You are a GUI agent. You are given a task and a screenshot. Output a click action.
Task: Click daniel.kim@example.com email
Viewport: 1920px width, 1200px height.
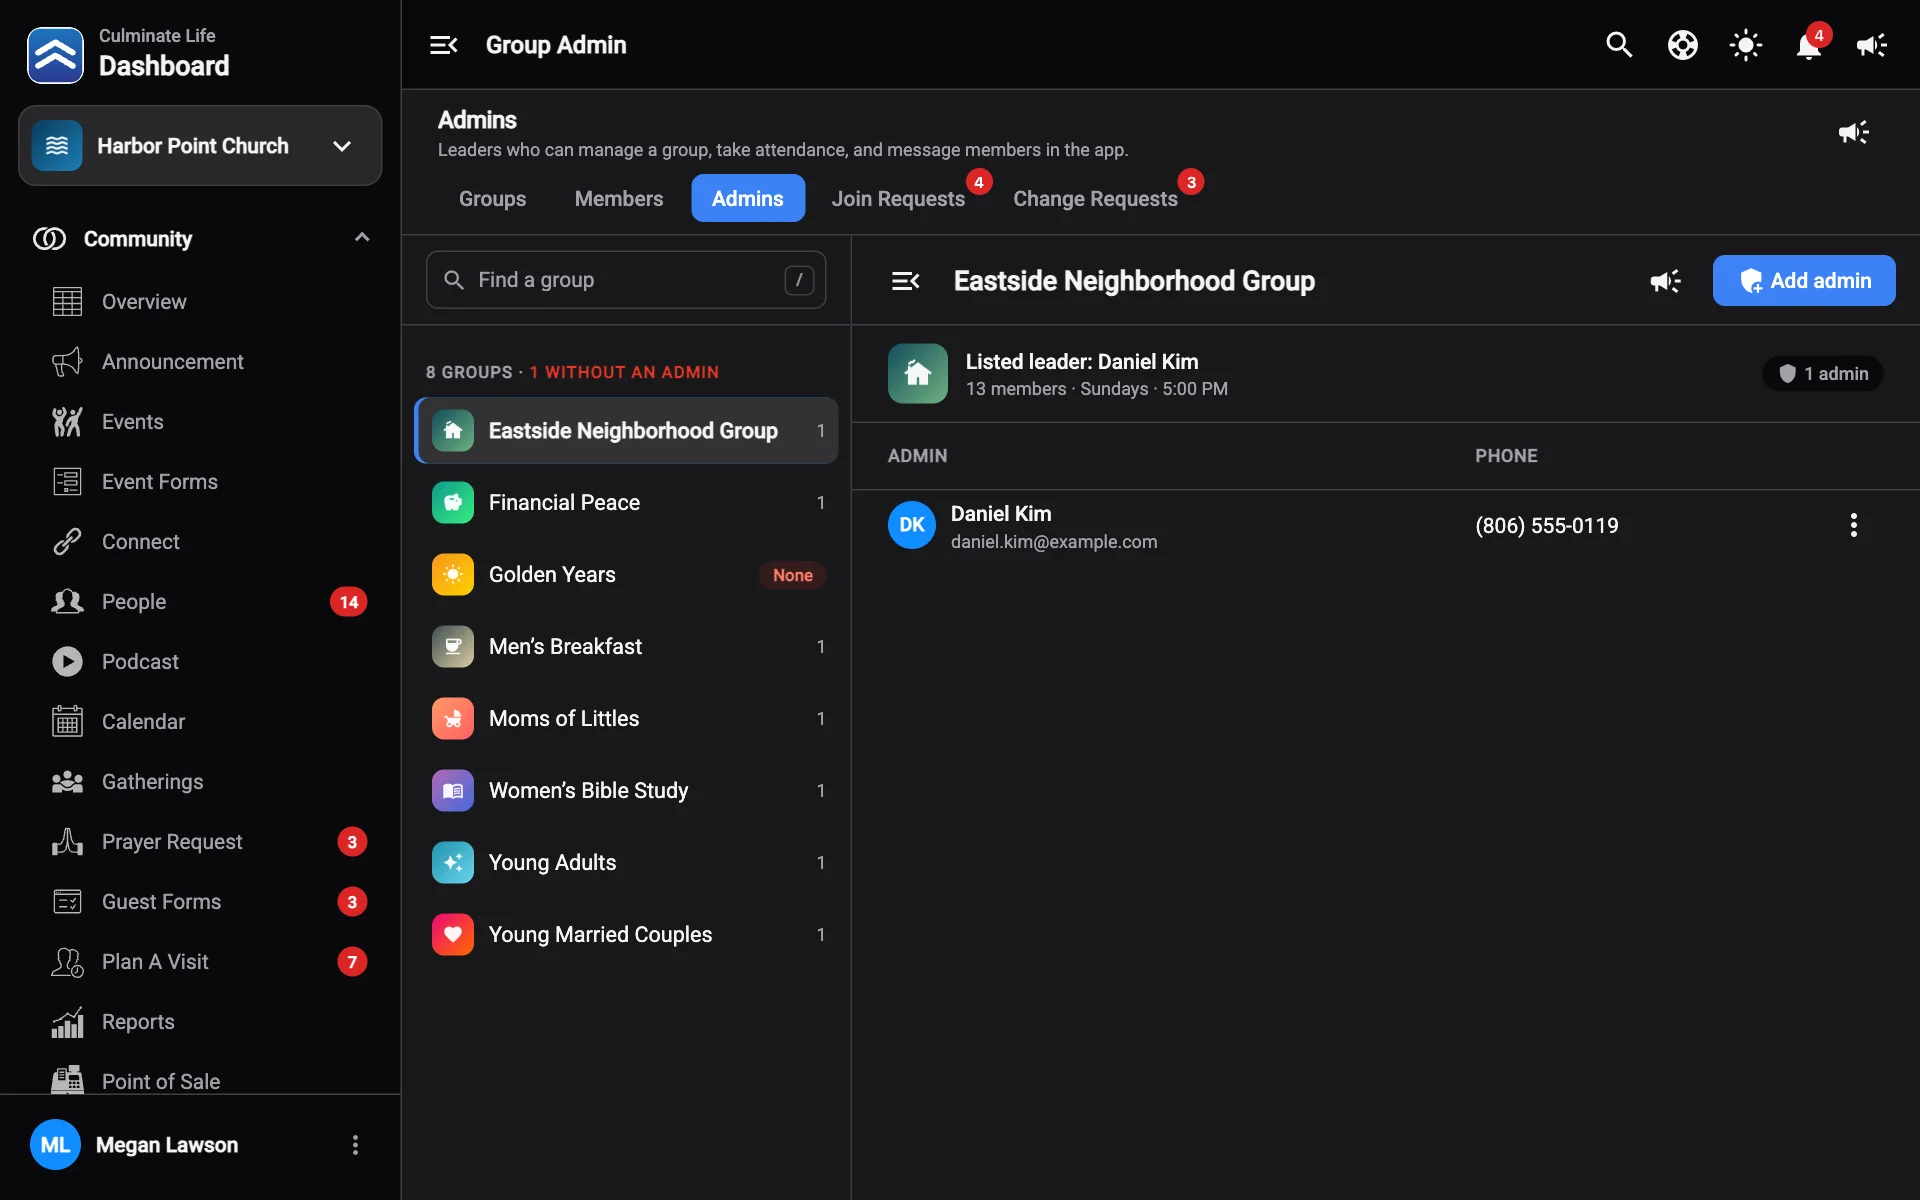pos(1053,542)
